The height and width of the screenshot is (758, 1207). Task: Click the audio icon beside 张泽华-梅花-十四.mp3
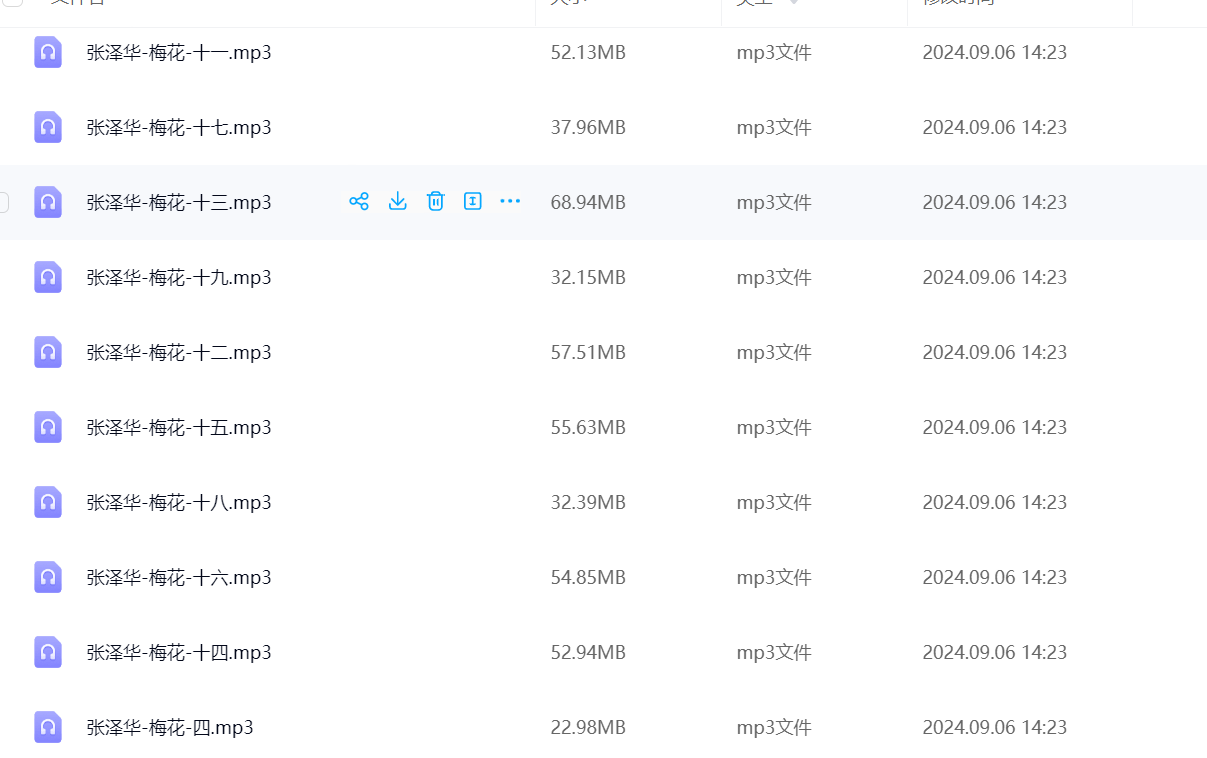coord(48,652)
